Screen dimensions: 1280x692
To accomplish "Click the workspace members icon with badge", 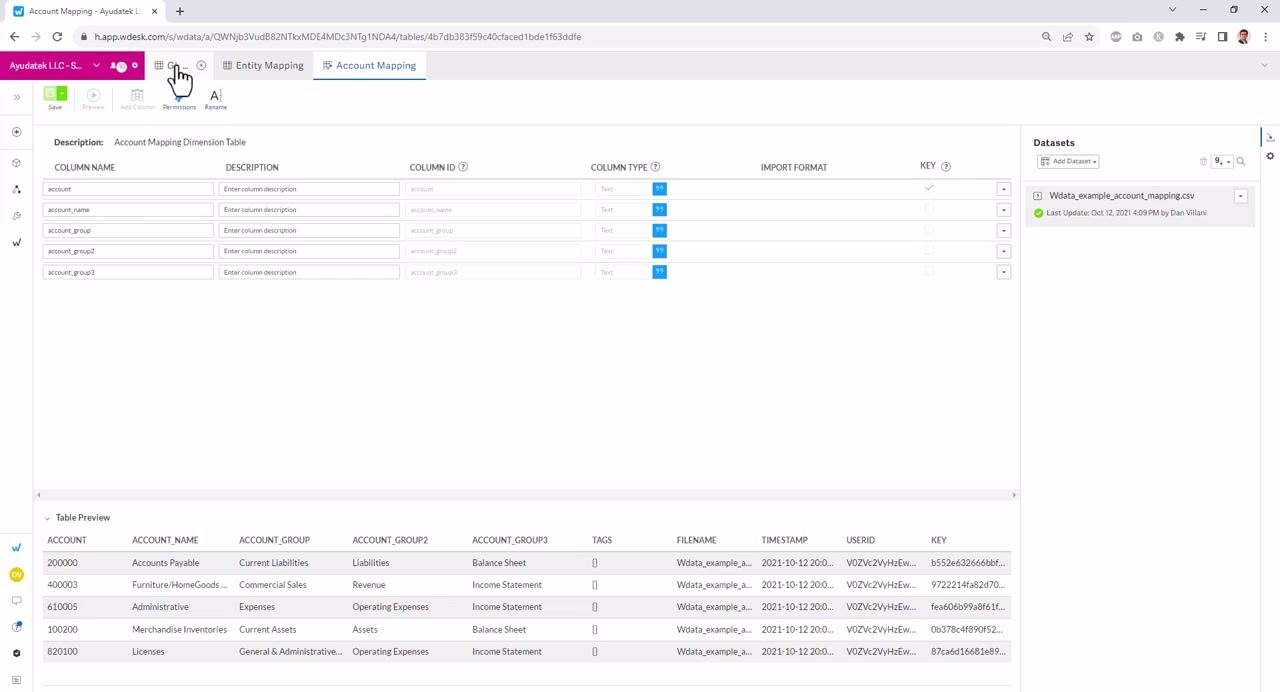I will click(x=117, y=66).
